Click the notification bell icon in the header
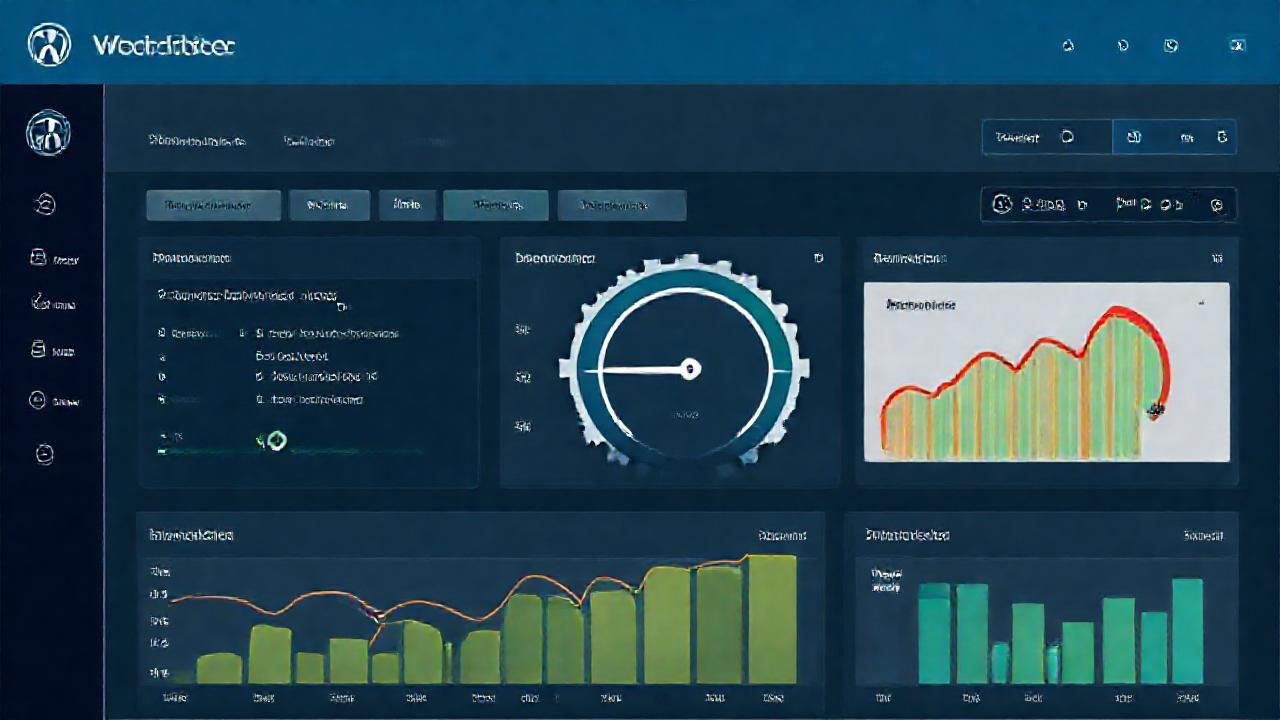The width and height of the screenshot is (1280, 720). click(x=1069, y=46)
